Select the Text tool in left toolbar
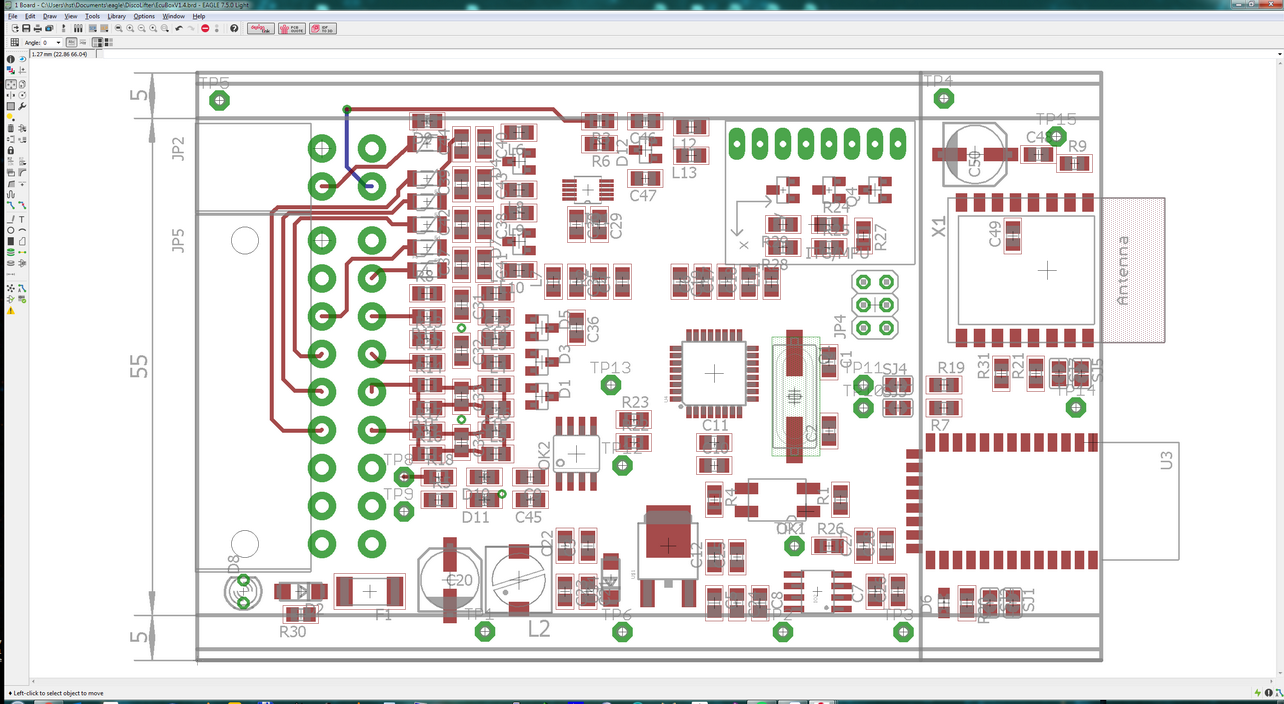 (x=22, y=219)
